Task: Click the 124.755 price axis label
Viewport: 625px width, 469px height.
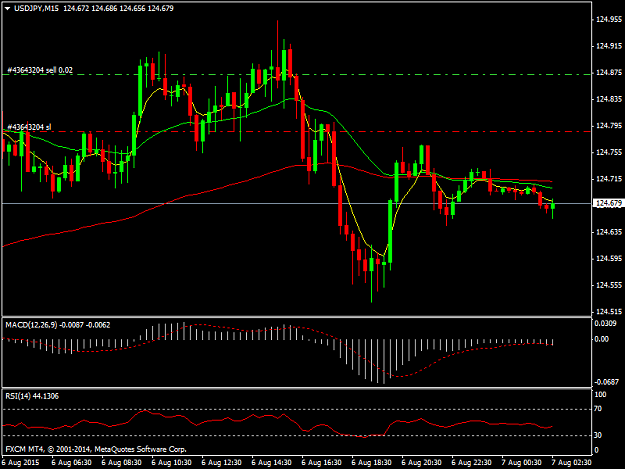Action: tap(608, 152)
